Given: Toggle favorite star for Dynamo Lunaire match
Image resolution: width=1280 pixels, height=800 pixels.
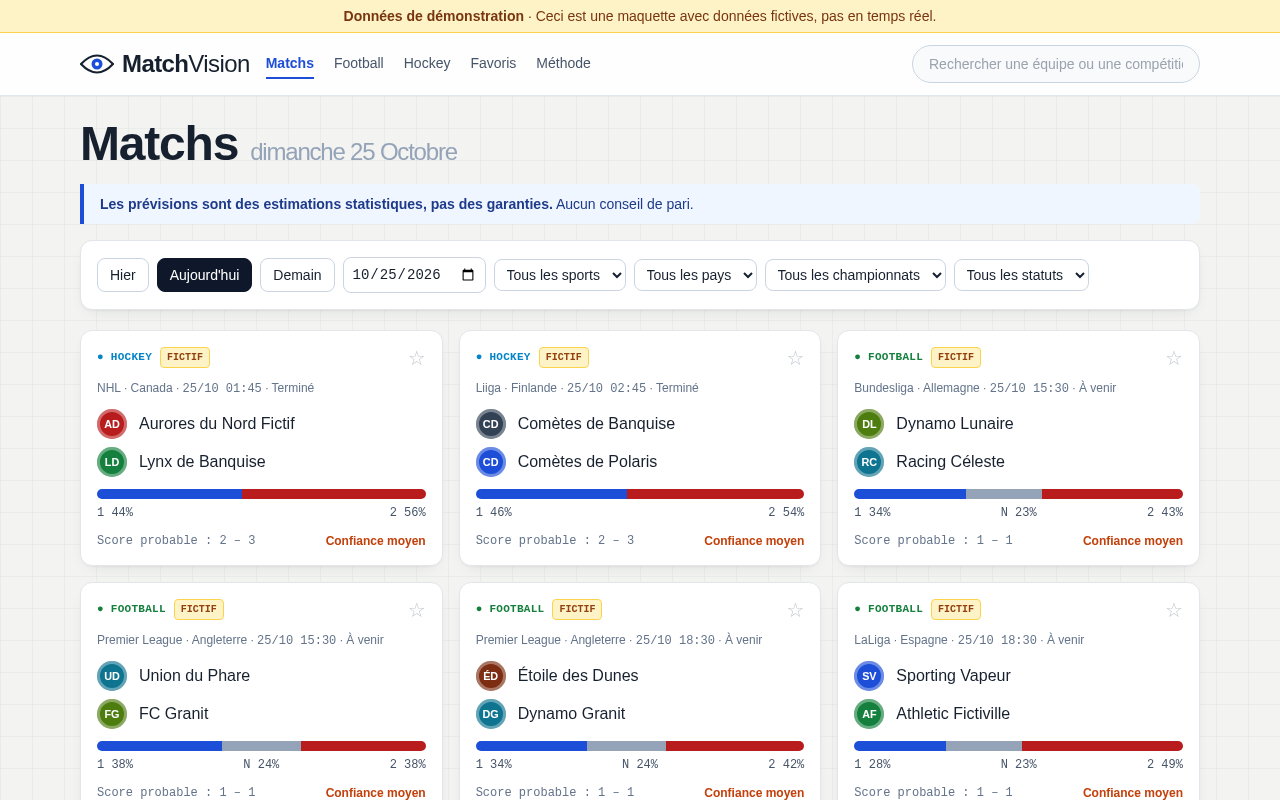Looking at the screenshot, I should tap(1173, 358).
